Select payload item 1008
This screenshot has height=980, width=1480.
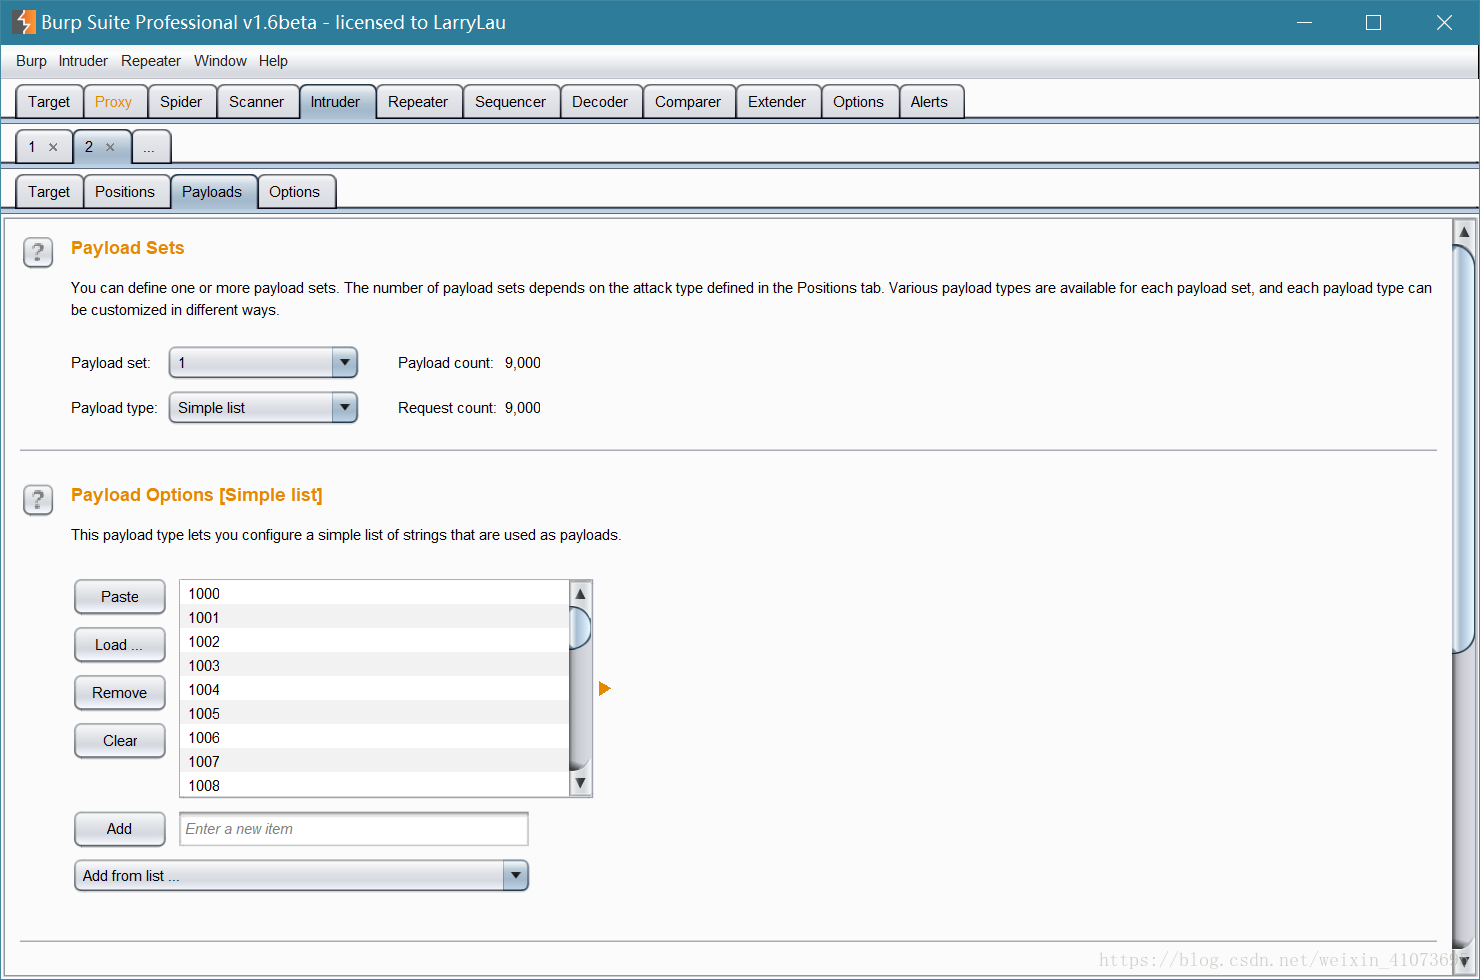[374, 785]
